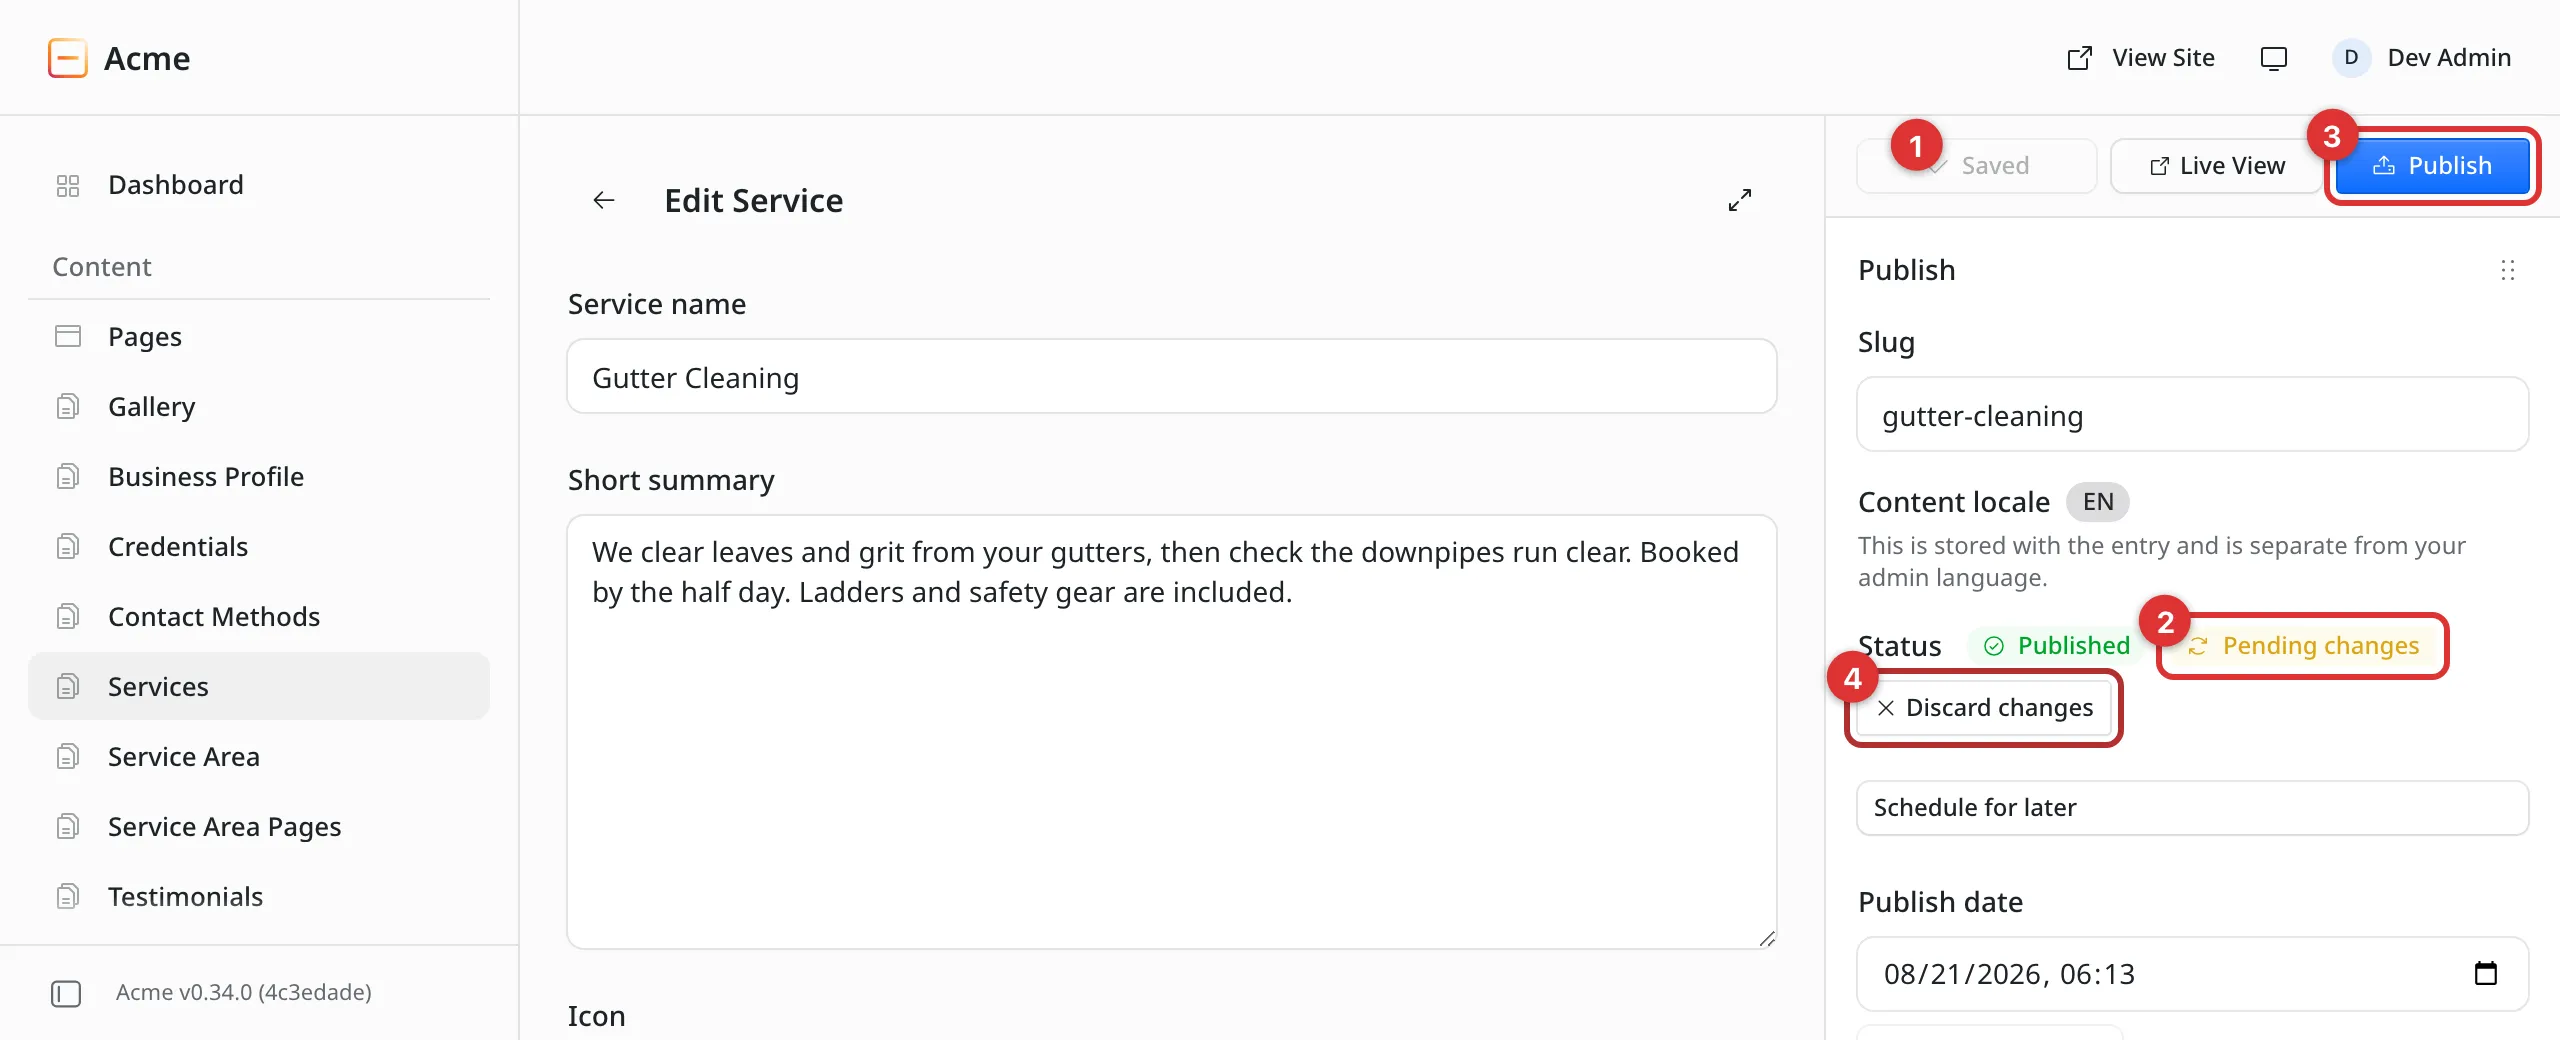Open Live View button

coord(2217,166)
